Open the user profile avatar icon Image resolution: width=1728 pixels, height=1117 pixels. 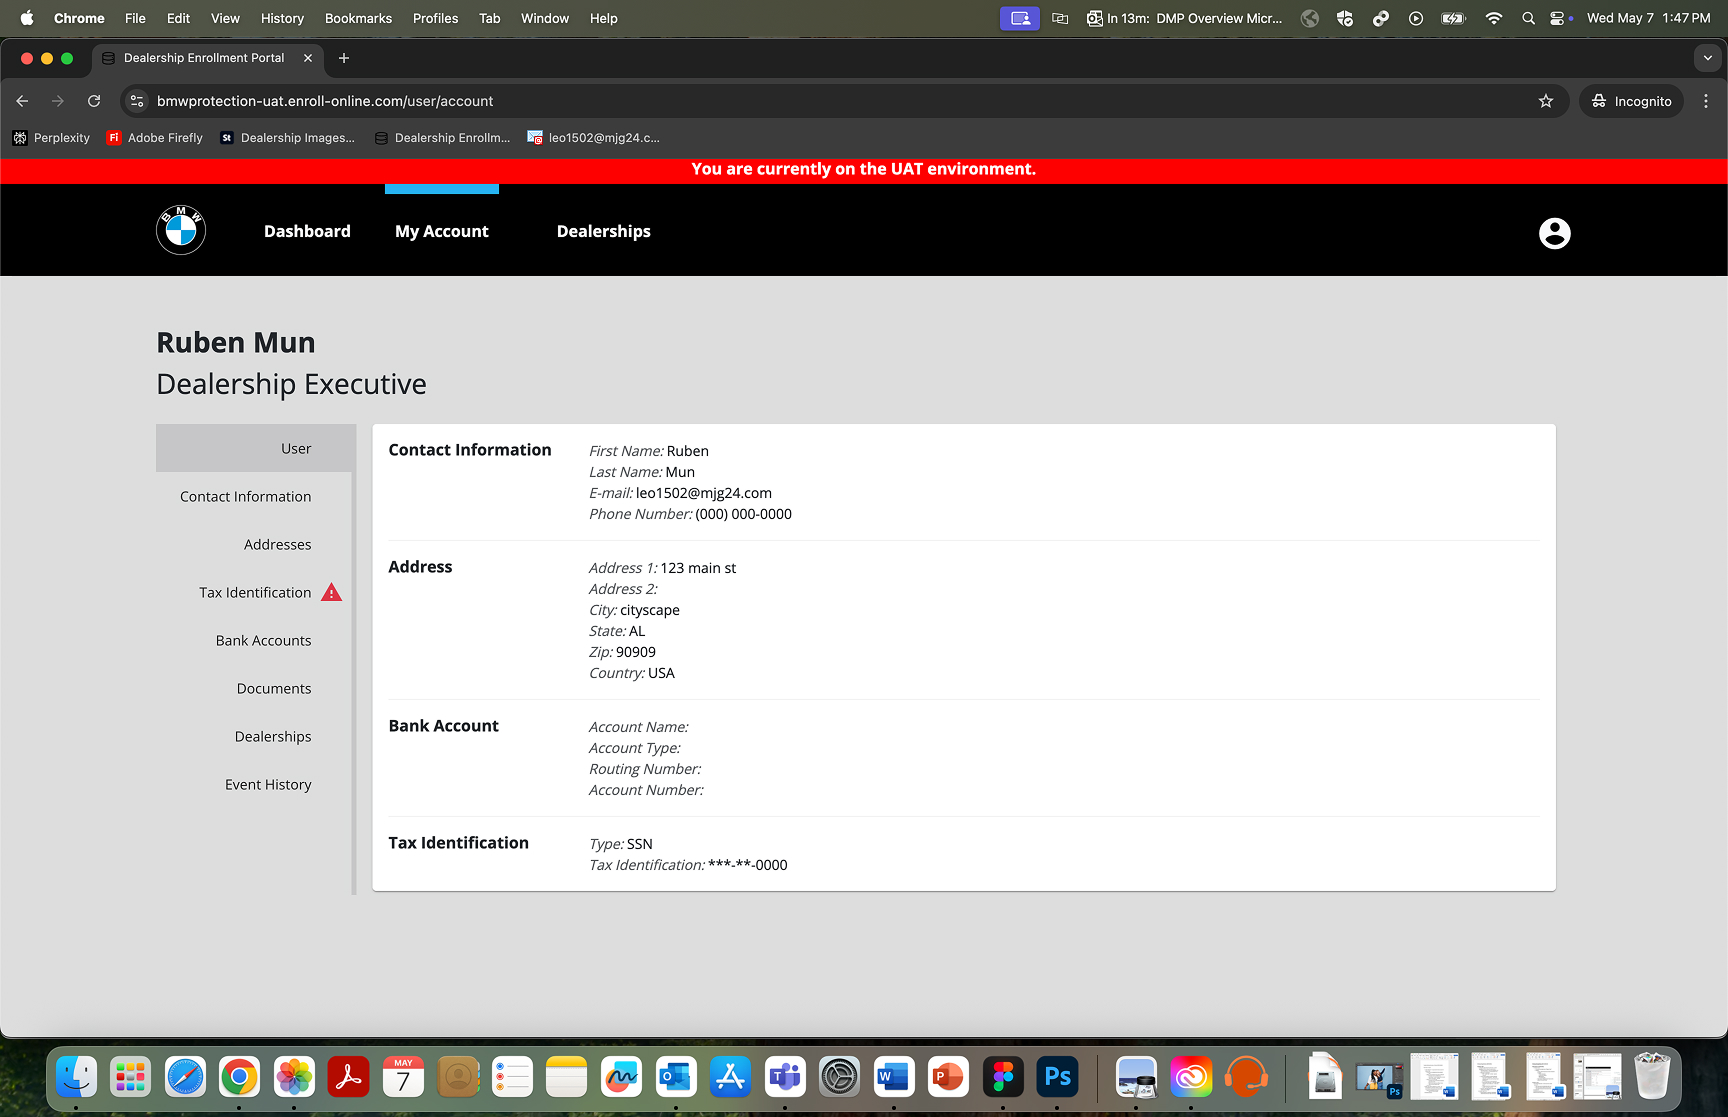click(x=1554, y=233)
